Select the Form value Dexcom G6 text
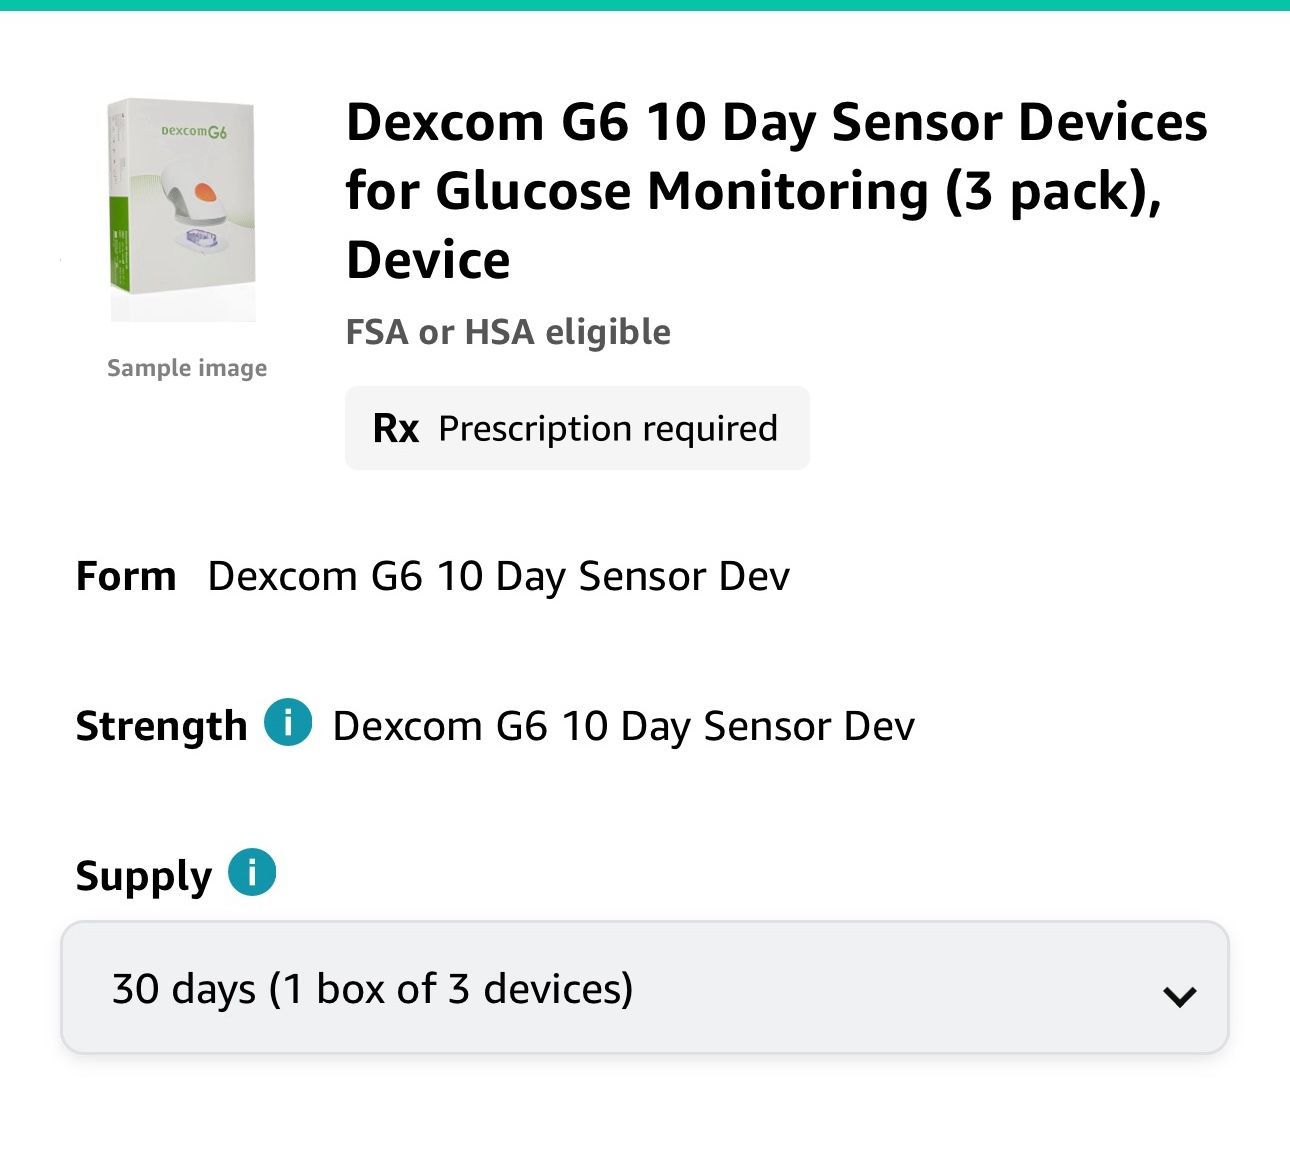The height and width of the screenshot is (1175, 1290). pyautogui.click(x=498, y=577)
